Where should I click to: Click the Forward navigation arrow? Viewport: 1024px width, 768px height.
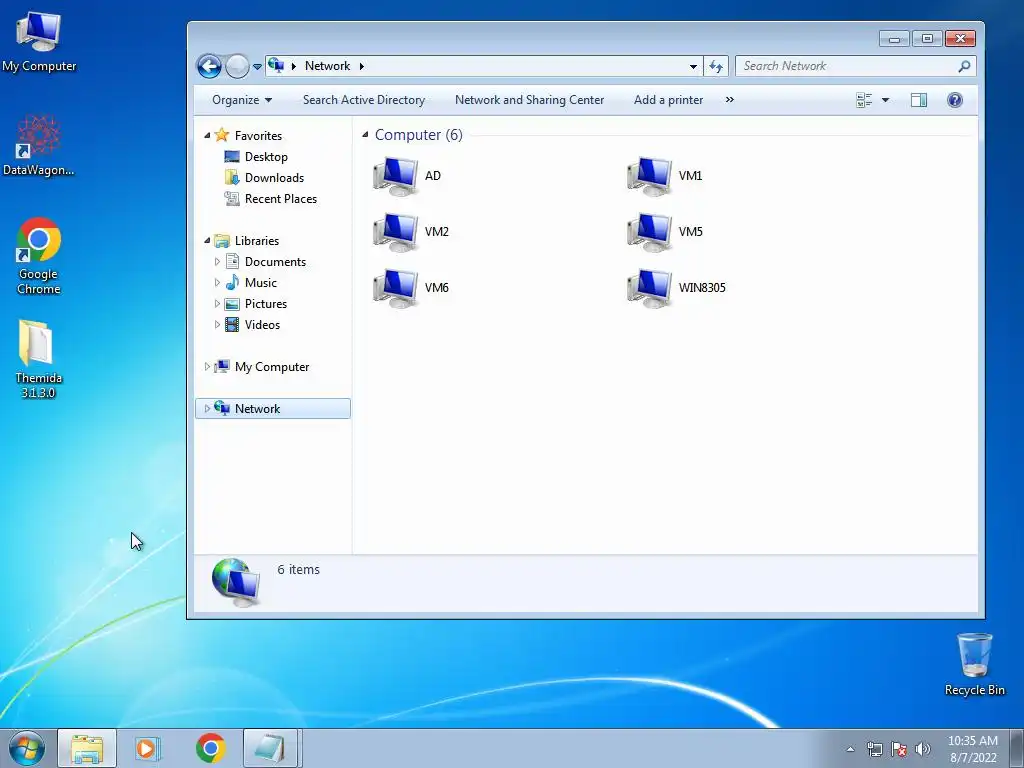click(237, 66)
